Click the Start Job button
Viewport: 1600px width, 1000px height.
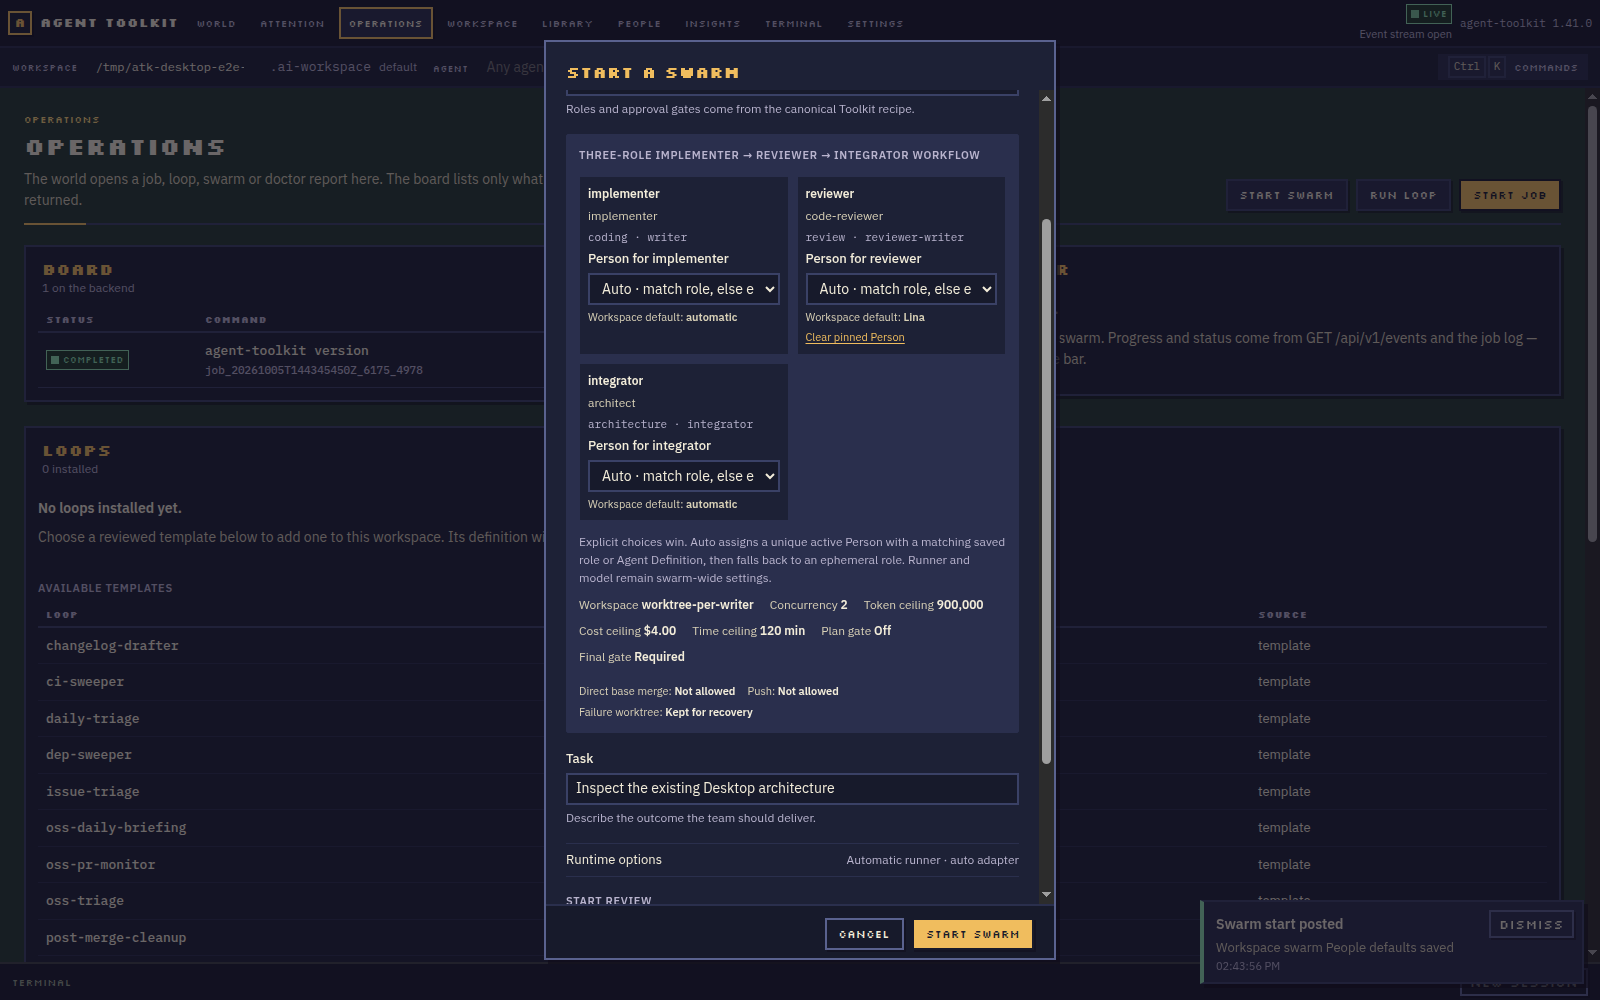(x=1510, y=195)
